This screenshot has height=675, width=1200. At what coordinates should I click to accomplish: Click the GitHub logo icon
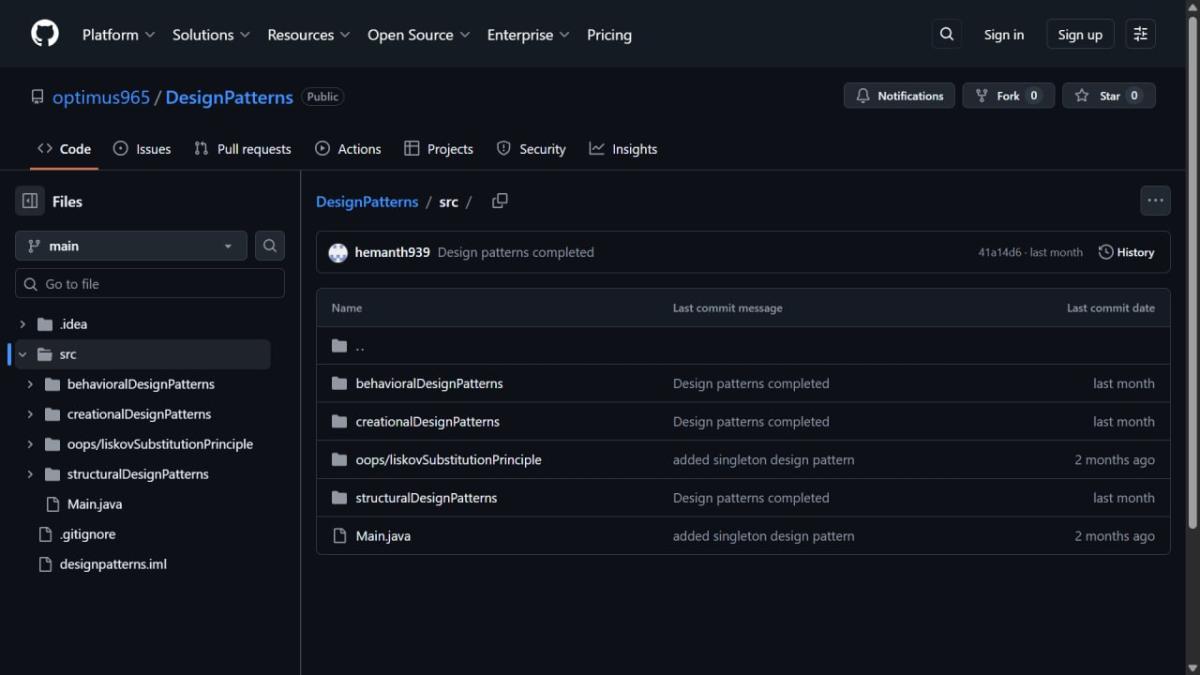pyautogui.click(x=45, y=34)
